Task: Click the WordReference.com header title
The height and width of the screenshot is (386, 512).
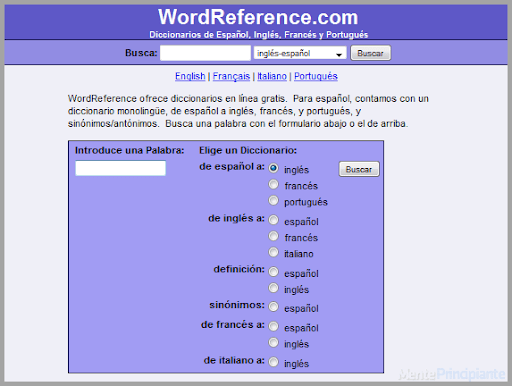Action: [x=258, y=17]
